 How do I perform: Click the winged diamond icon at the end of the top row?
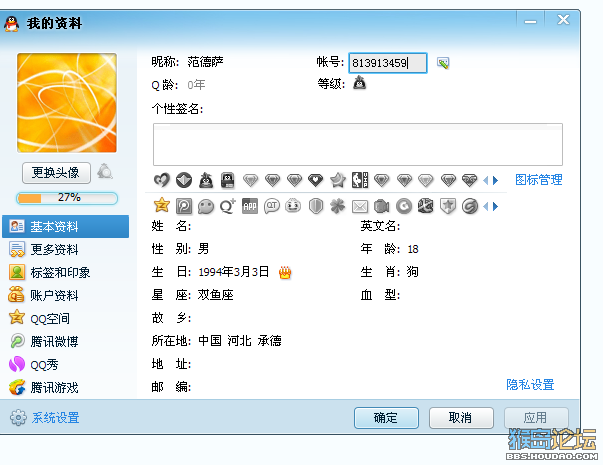(x=470, y=180)
